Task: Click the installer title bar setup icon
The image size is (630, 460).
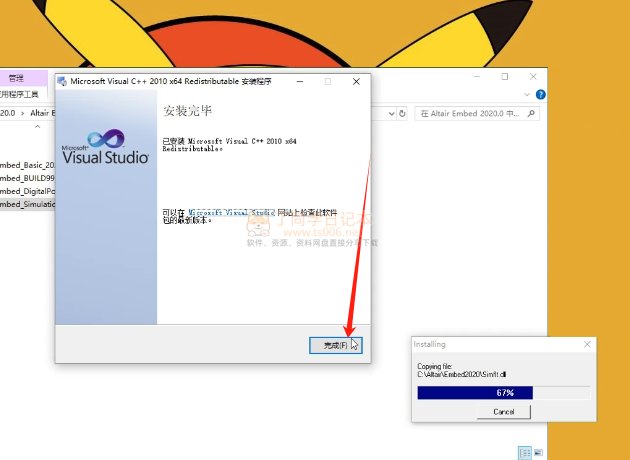Action: click(62, 82)
